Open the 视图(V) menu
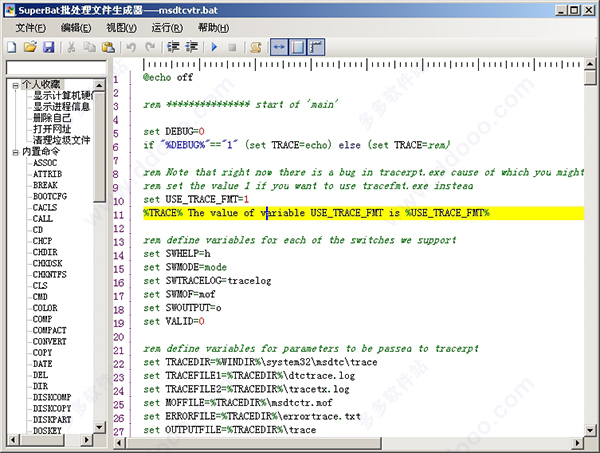 coord(121,28)
